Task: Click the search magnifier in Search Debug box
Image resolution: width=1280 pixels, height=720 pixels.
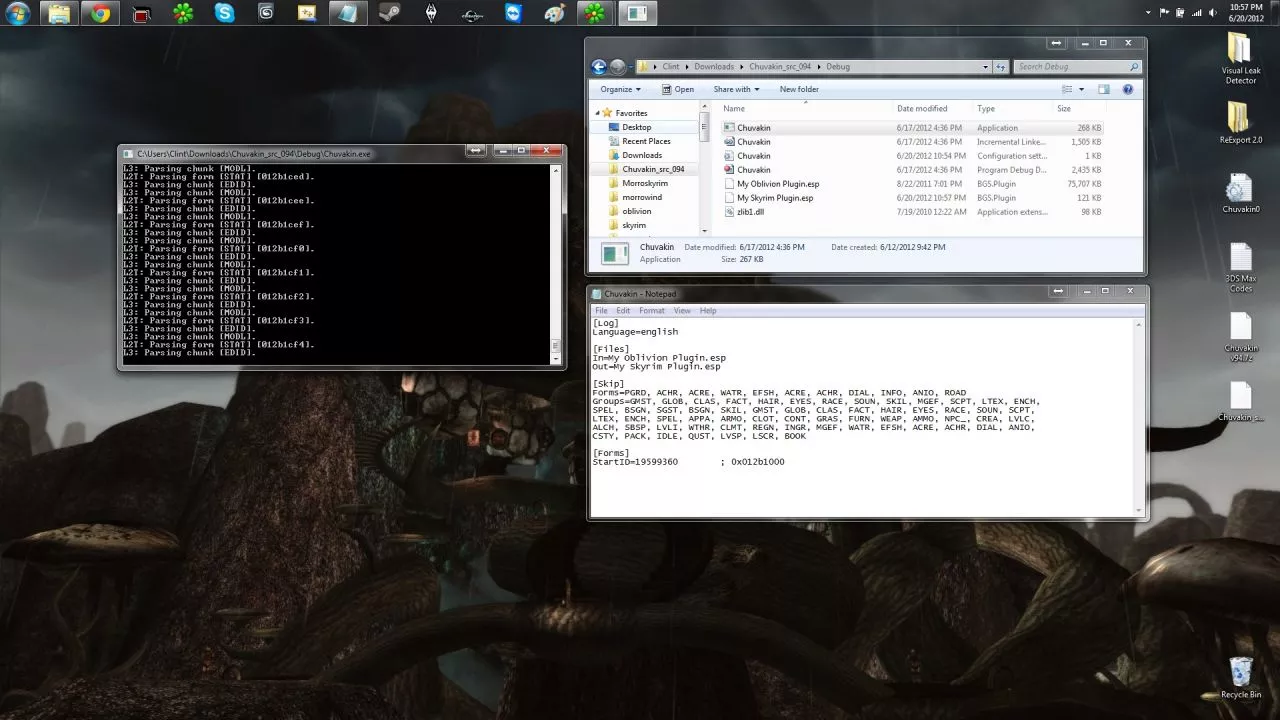Action: pyautogui.click(x=1134, y=67)
